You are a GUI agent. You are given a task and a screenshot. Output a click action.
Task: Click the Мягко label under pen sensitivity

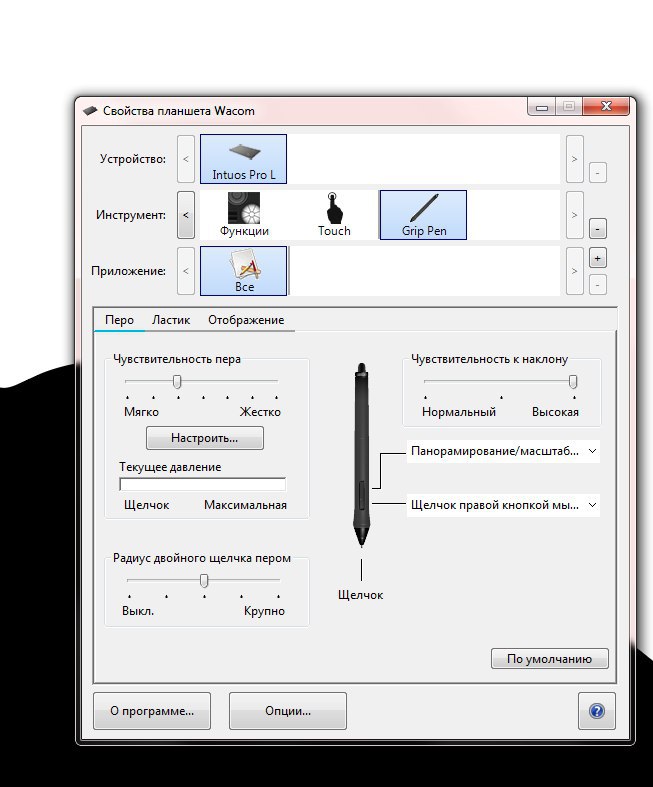[141, 412]
